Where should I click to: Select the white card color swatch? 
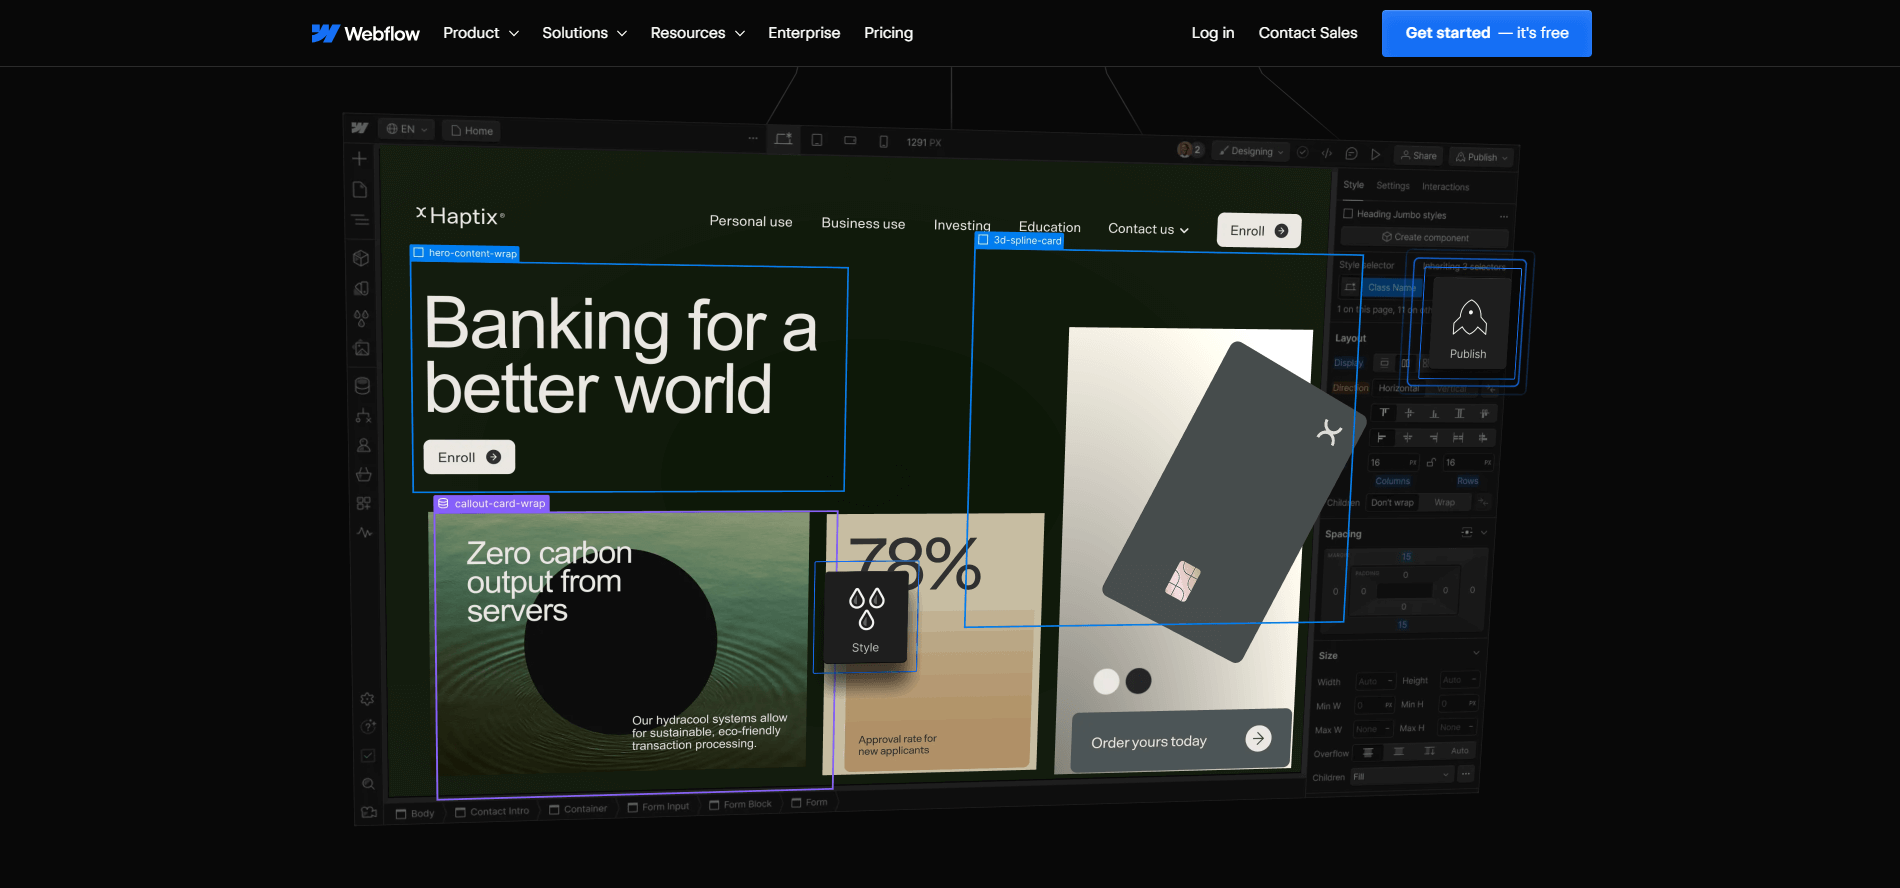(x=1106, y=682)
